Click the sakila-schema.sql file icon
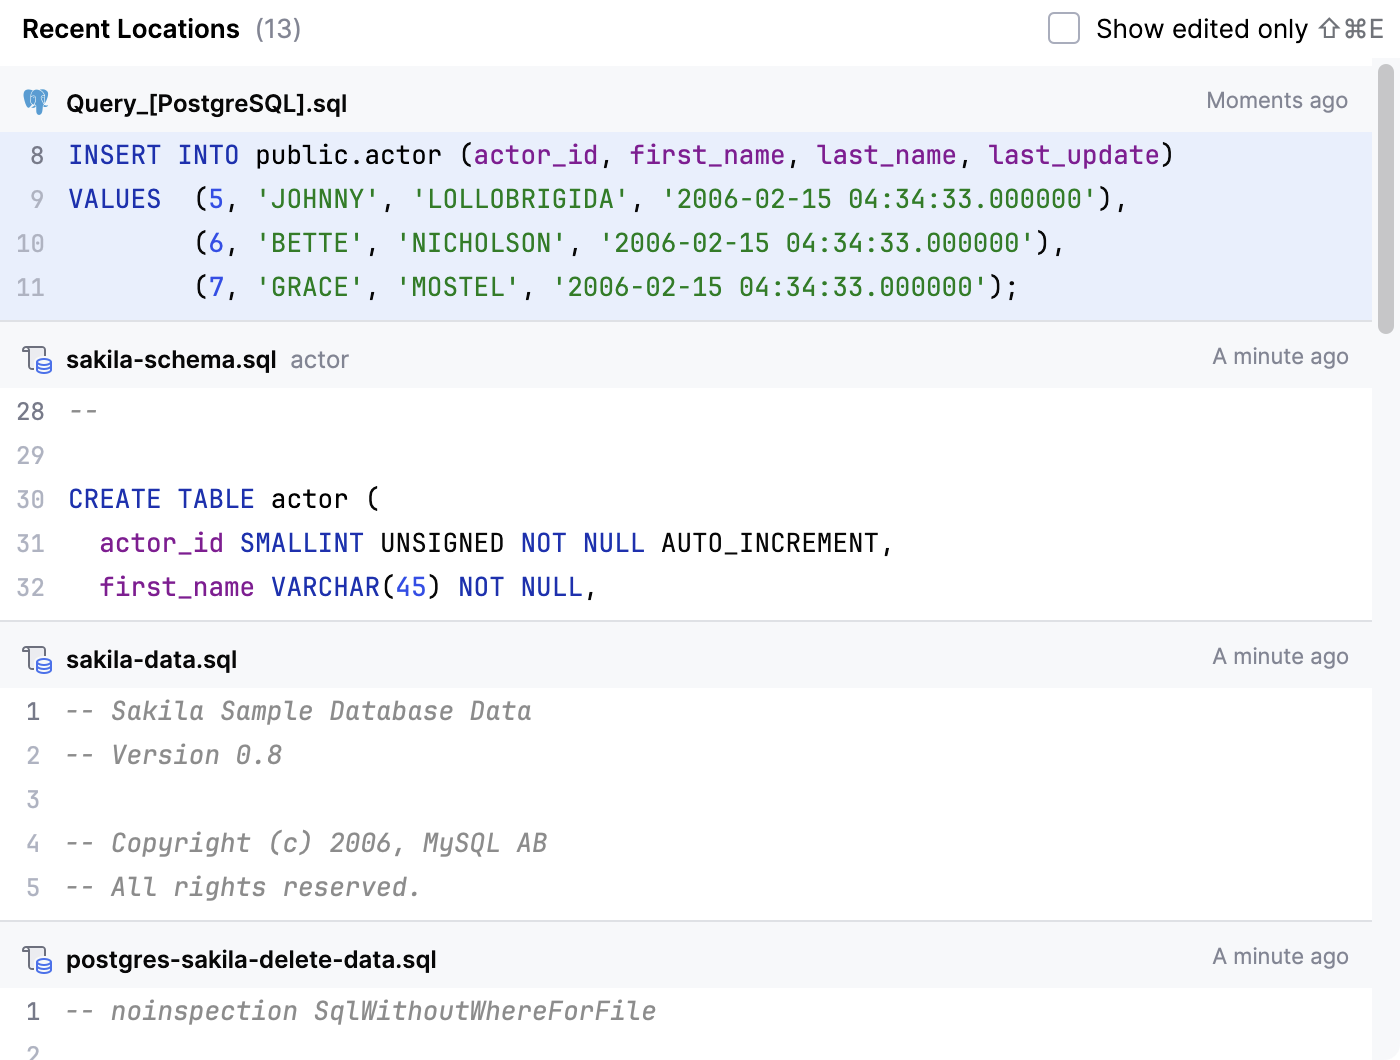 click(x=37, y=359)
